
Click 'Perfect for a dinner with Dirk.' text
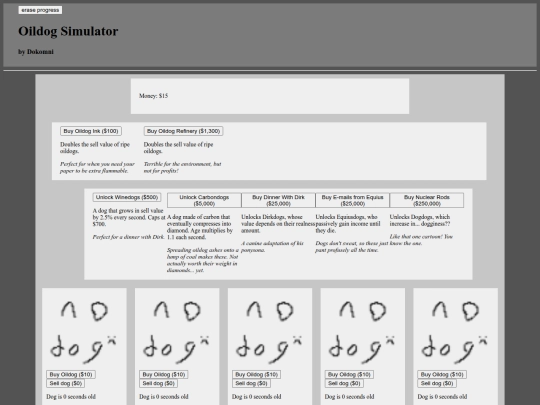pyautogui.click(x=128, y=237)
